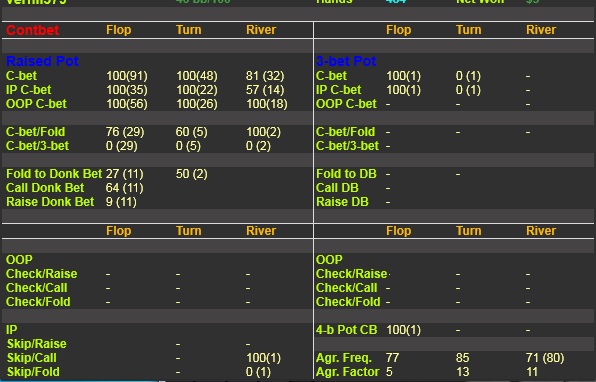
Task: Click Agr. Factor river value '11'
Action: 532,372
